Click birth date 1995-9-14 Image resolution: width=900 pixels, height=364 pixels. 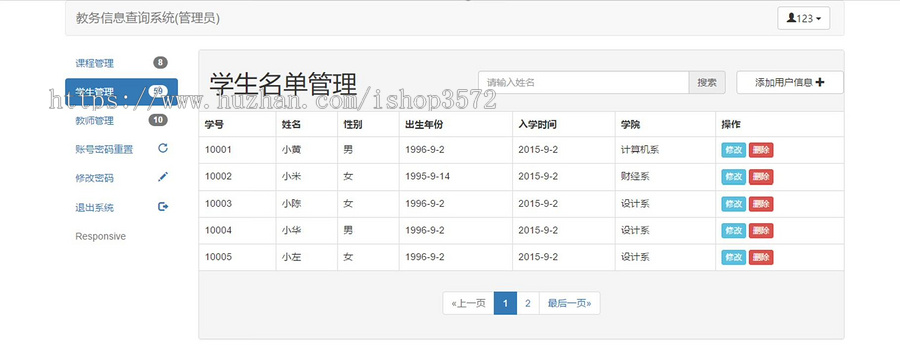click(427, 176)
